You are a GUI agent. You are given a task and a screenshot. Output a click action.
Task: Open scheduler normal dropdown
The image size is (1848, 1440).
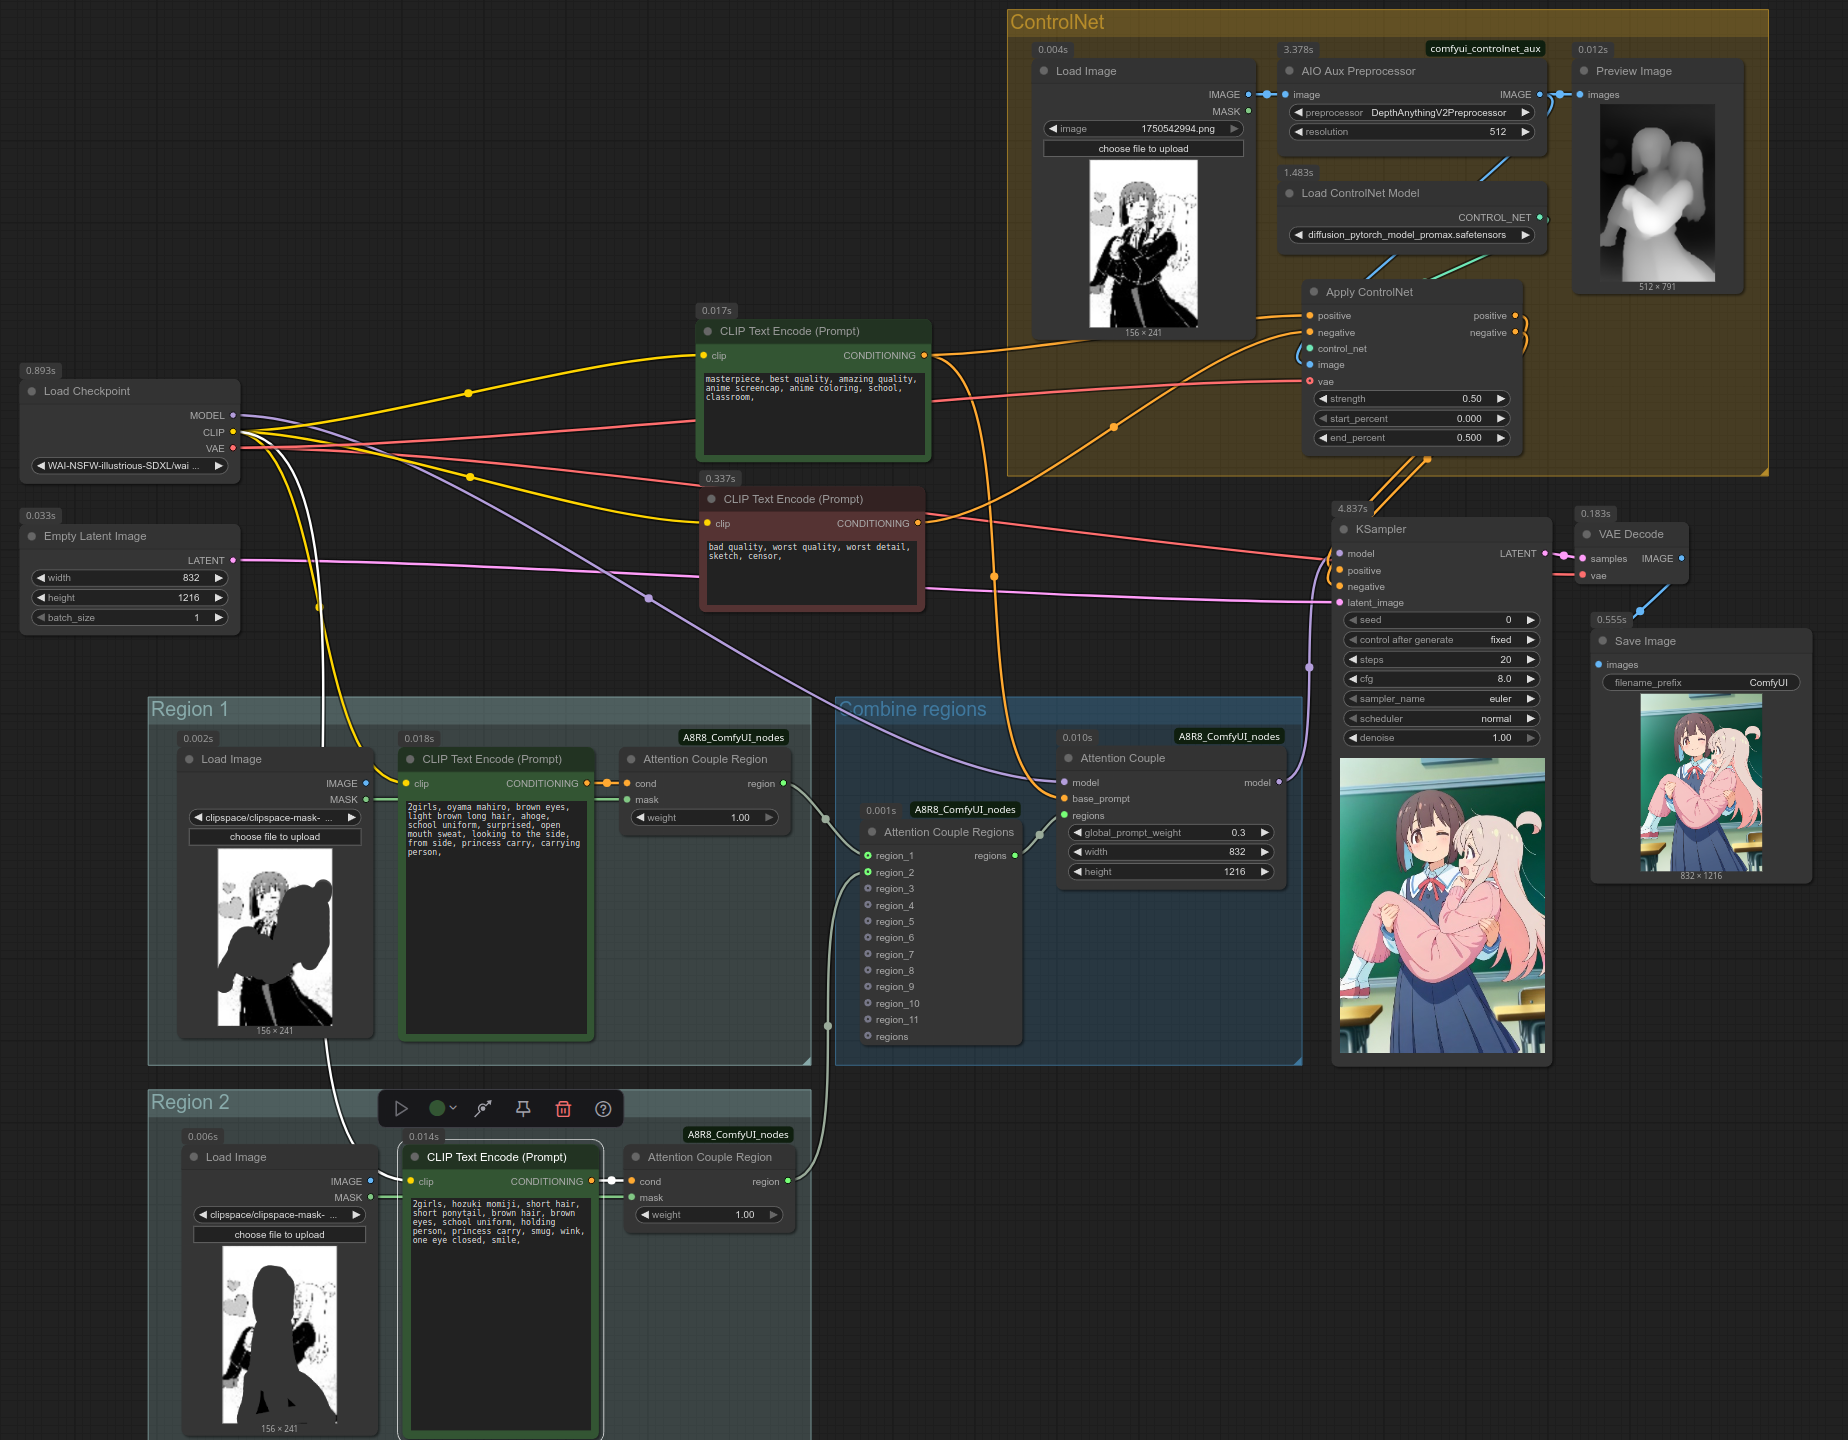[x=1441, y=719]
